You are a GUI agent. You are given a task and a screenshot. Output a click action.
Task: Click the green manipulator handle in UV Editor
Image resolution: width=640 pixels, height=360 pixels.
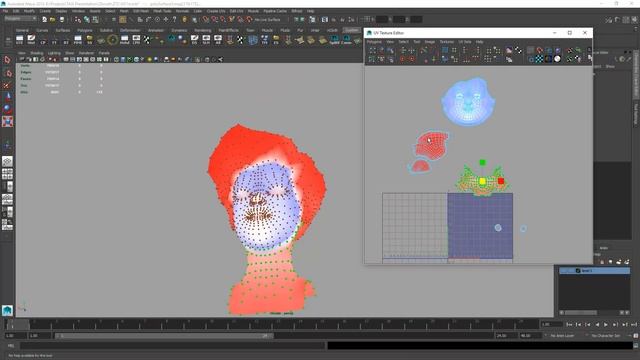pos(482,162)
